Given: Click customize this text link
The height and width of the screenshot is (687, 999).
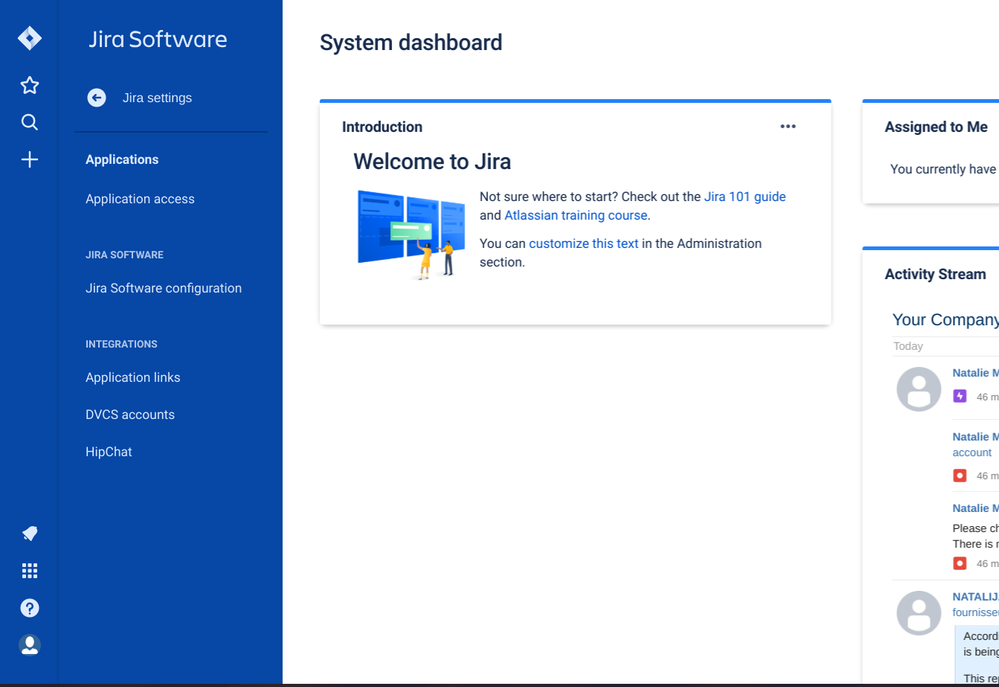Looking at the screenshot, I should click(x=584, y=243).
